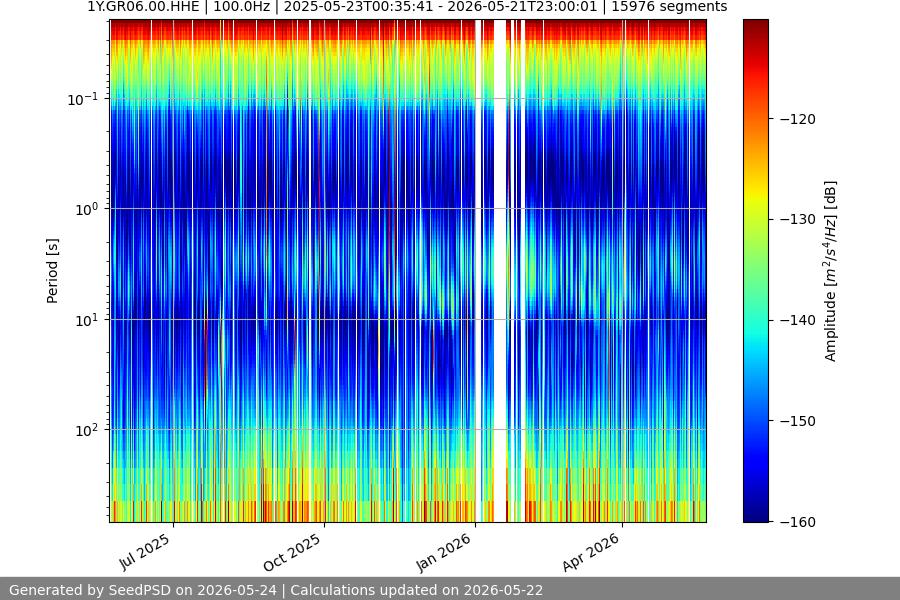Viewport: 900px width, 600px height.
Task: Click the '15976 segments' text in the title
Action: tap(669, 7)
